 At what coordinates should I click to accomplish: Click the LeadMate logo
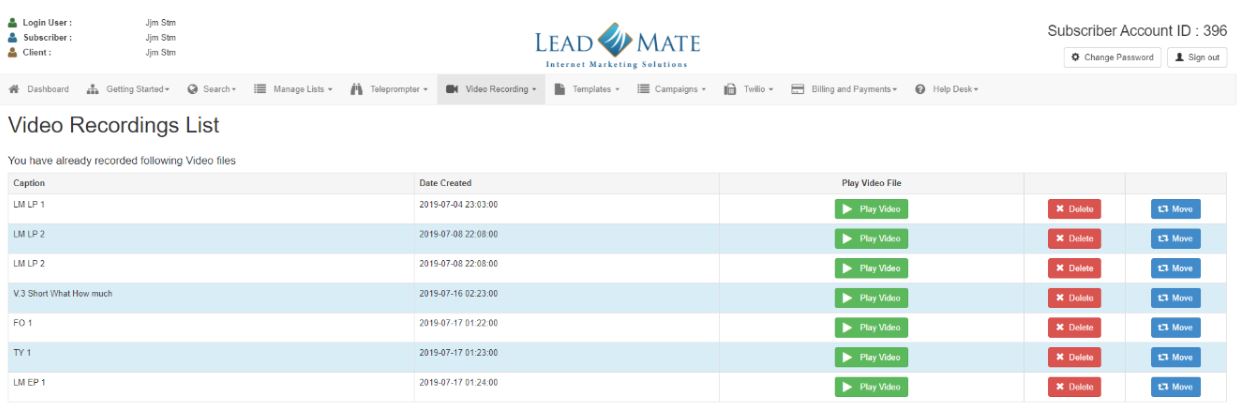(x=620, y=47)
